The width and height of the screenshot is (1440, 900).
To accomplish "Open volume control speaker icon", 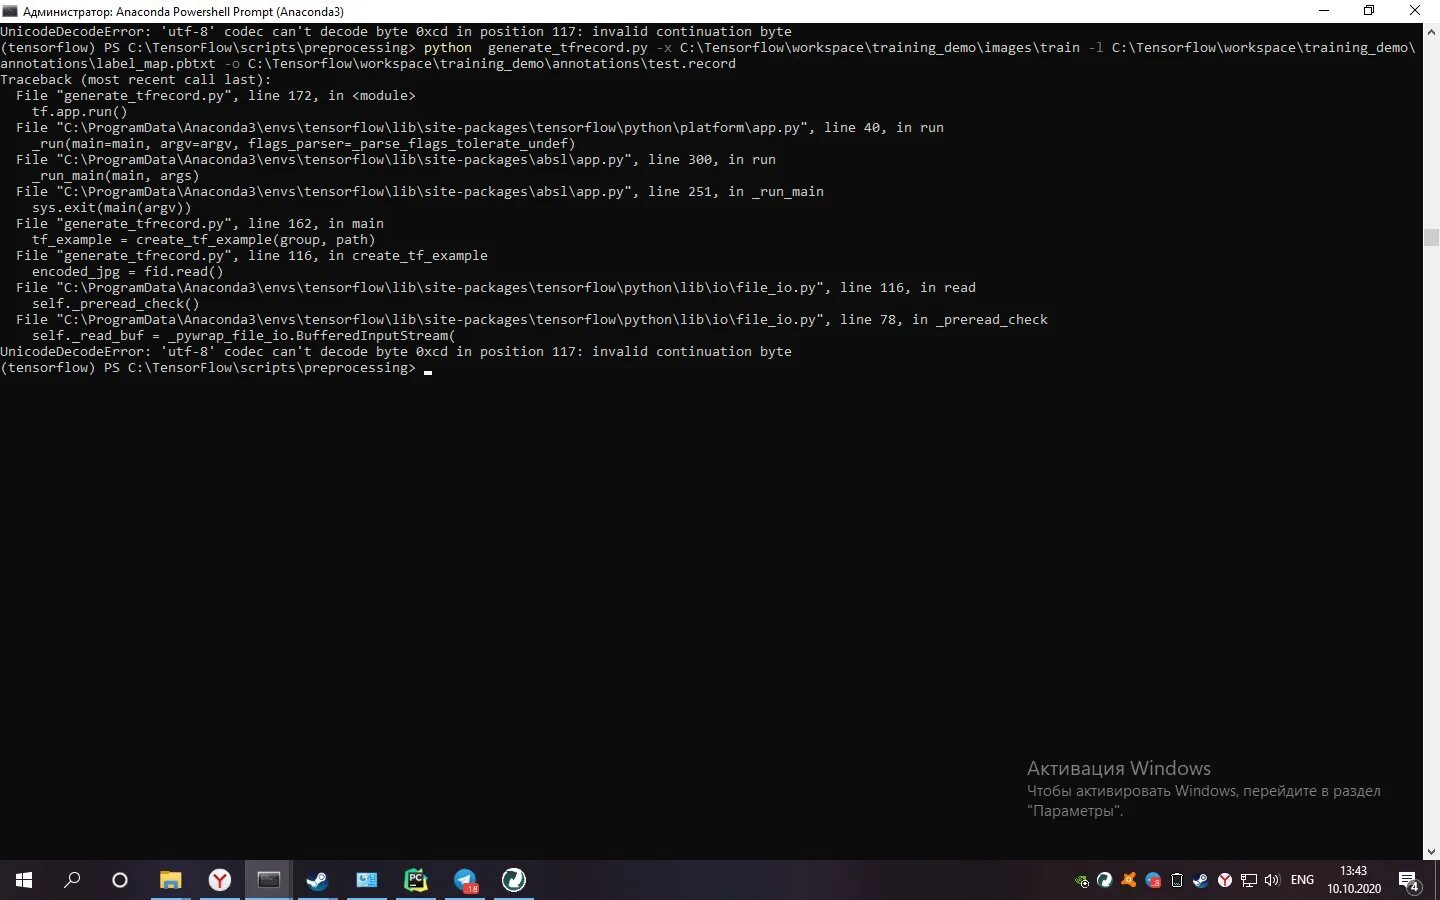I will [x=1272, y=881].
